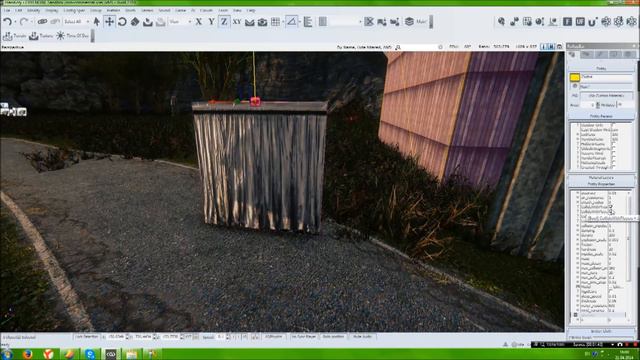The image size is (640, 360).
Task: Click the yellow entity color swatch
Action: (x=575, y=77)
